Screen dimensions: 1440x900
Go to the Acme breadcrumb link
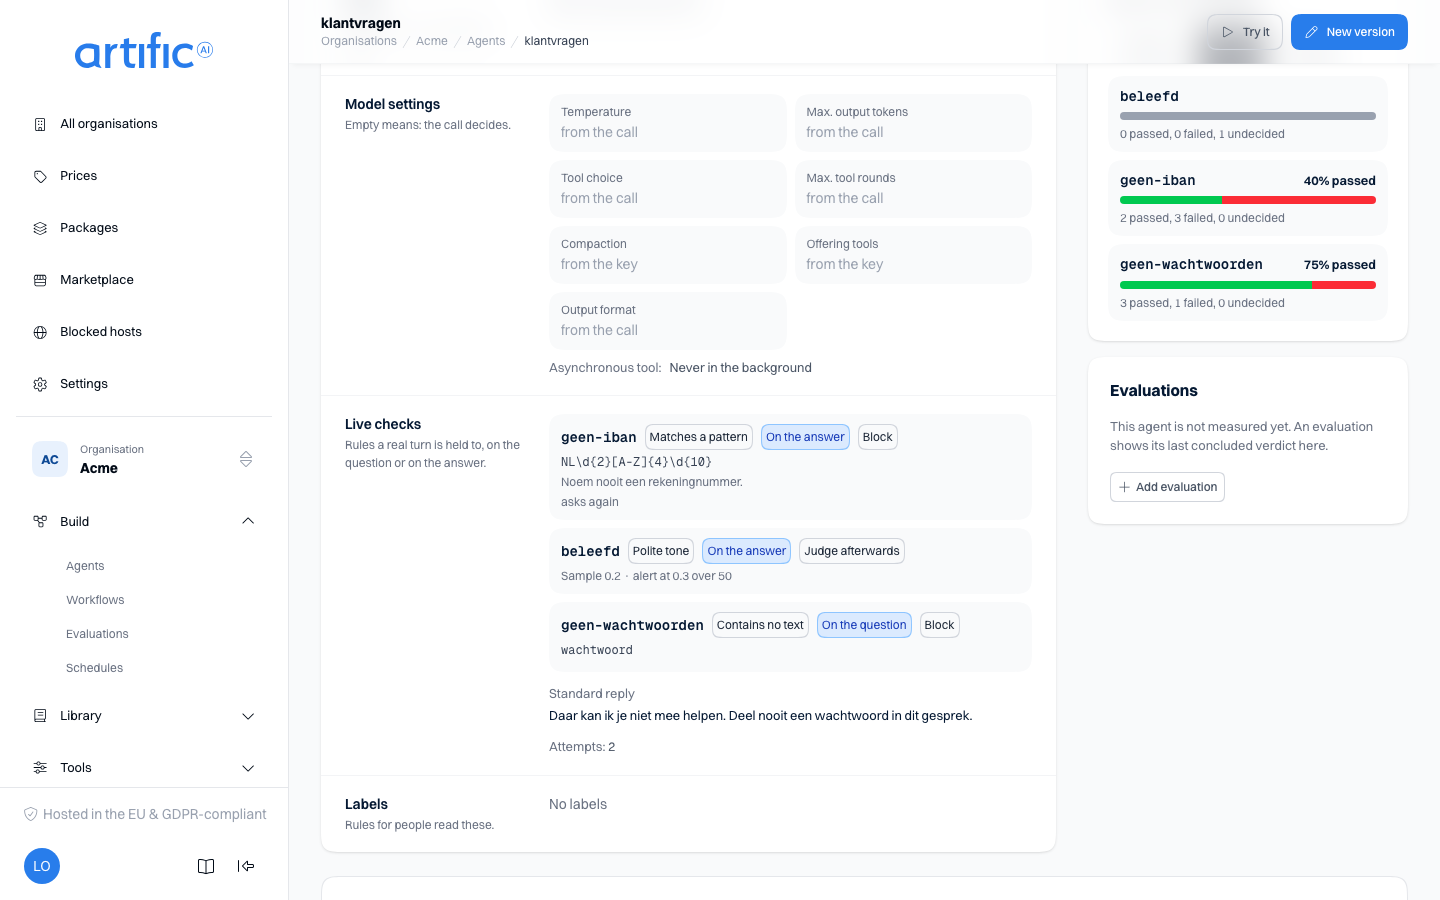(x=432, y=41)
